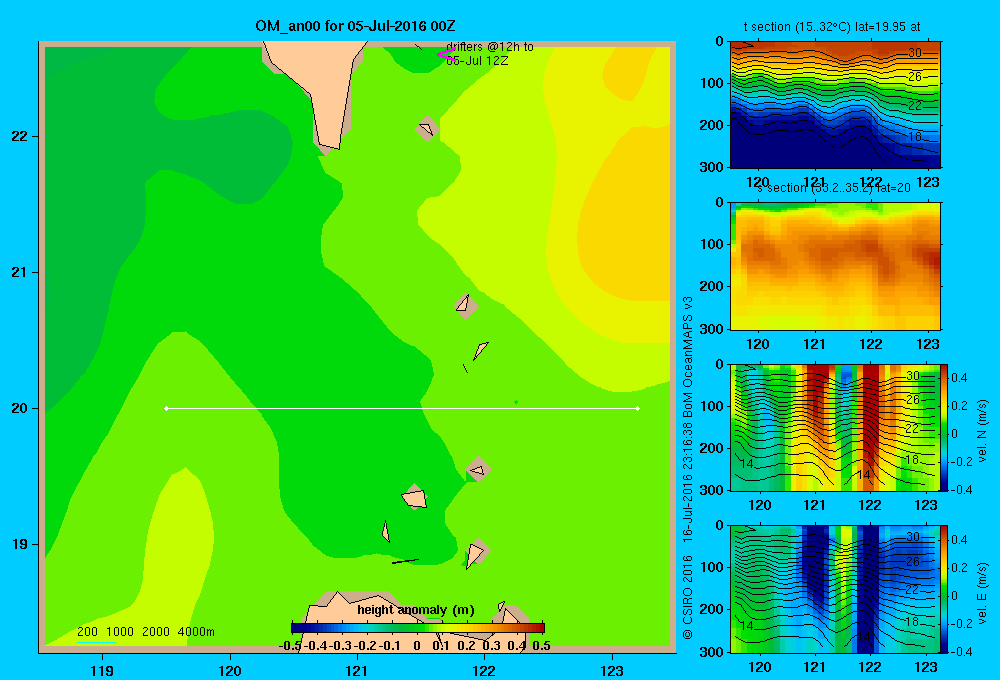The width and height of the screenshot is (1000, 680).
Task: Click the colorbar beside the vel. E panel
Action: [x=944, y=589]
